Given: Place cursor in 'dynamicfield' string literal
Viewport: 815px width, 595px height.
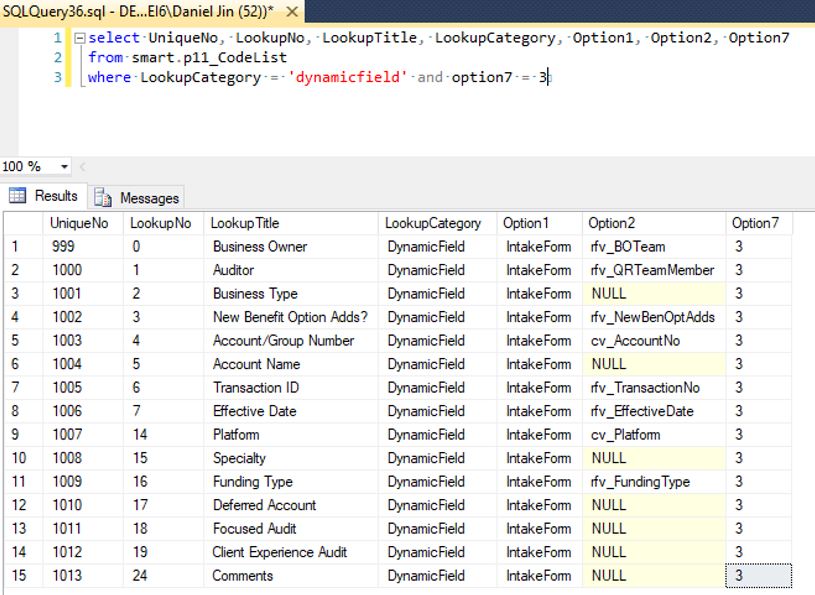Looking at the screenshot, I should (x=348, y=77).
